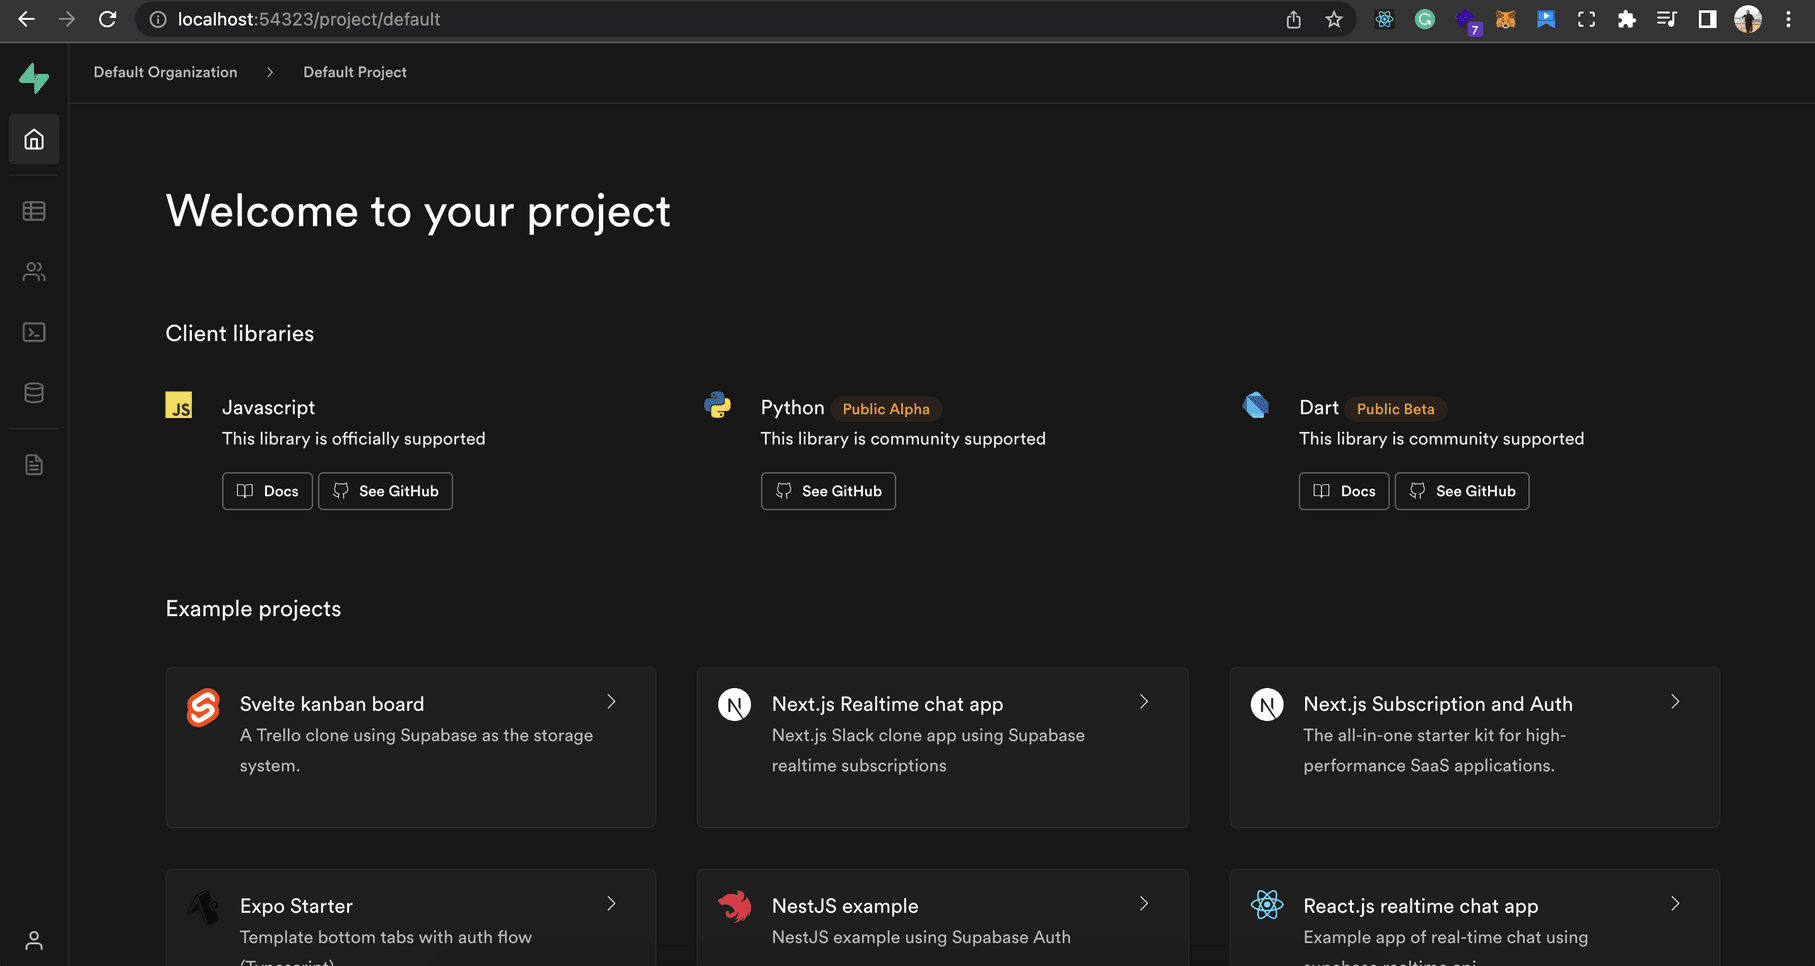The height and width of the screenshot is (966, 1815).
Task: Click the Supabase logo
Action: point(33,77)
